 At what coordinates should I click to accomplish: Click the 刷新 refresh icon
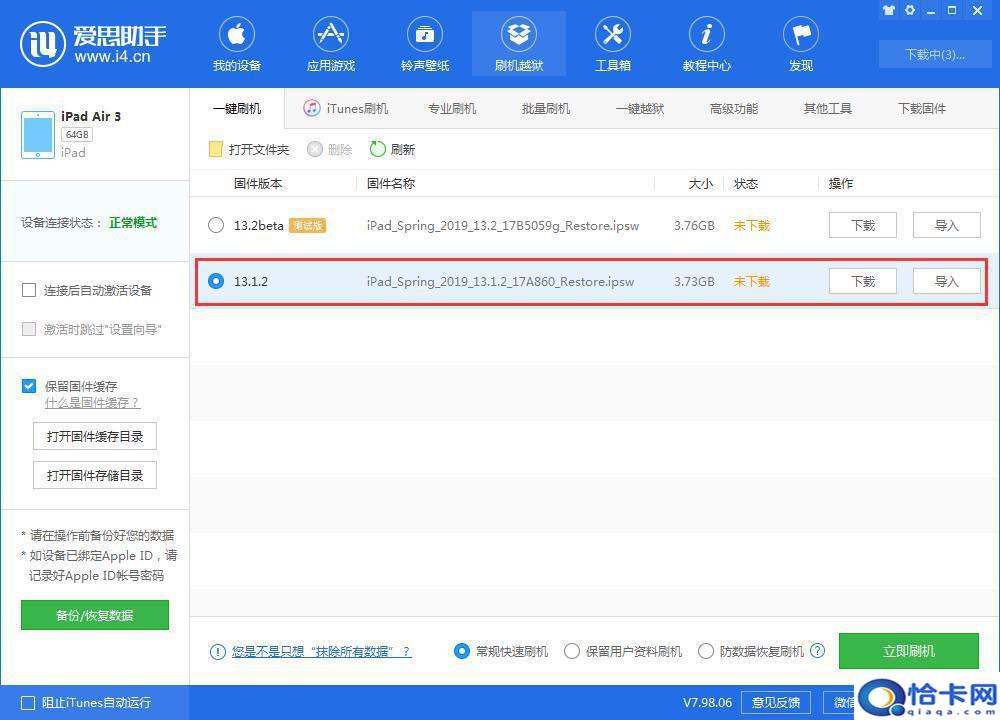coord(378,149)
